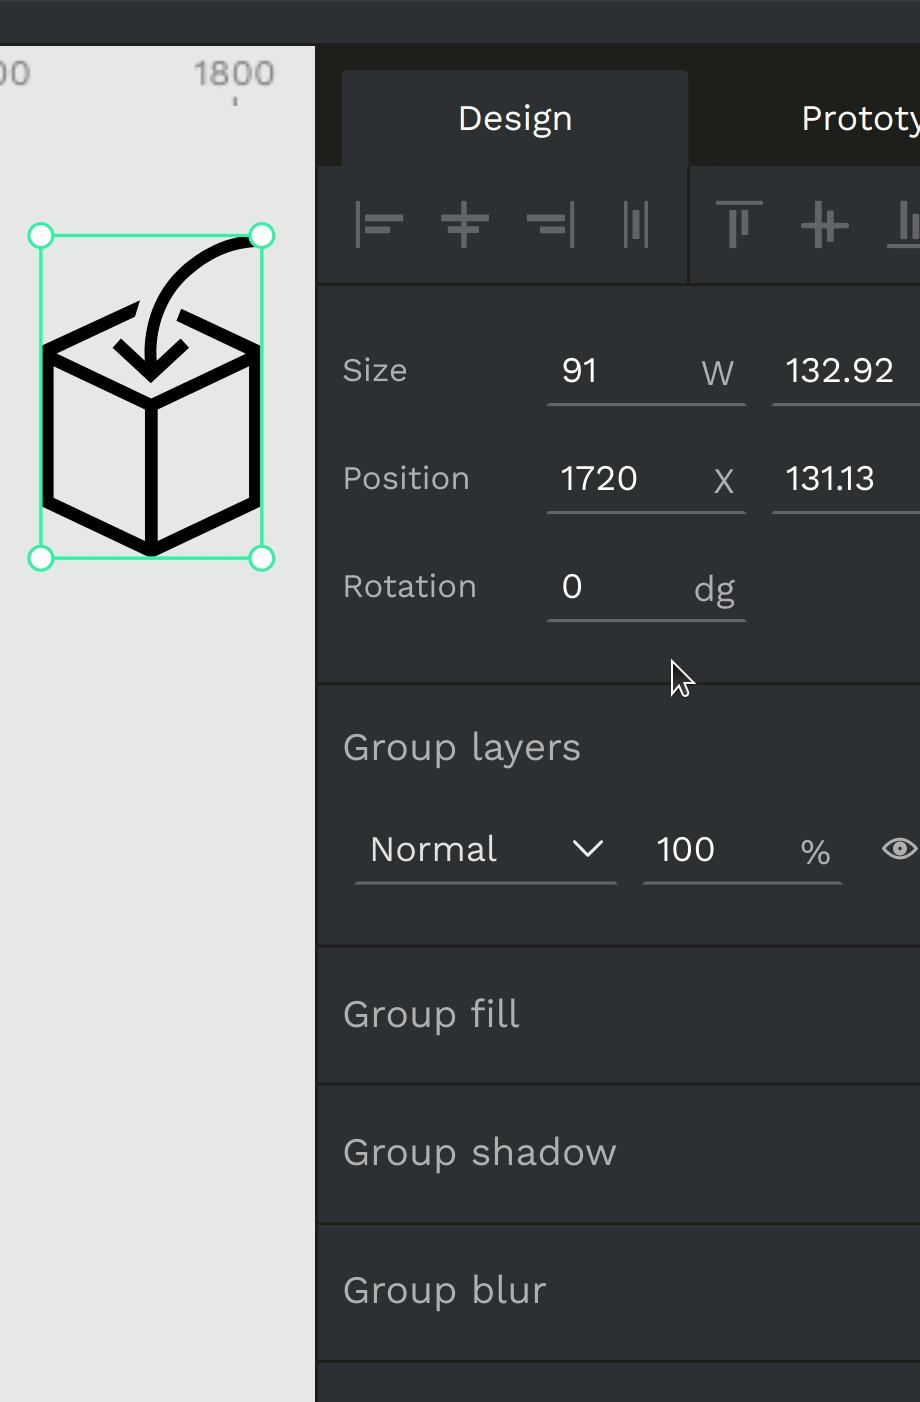
Task: Distribute horizontal spacing icon
Action: click(636, 225)
